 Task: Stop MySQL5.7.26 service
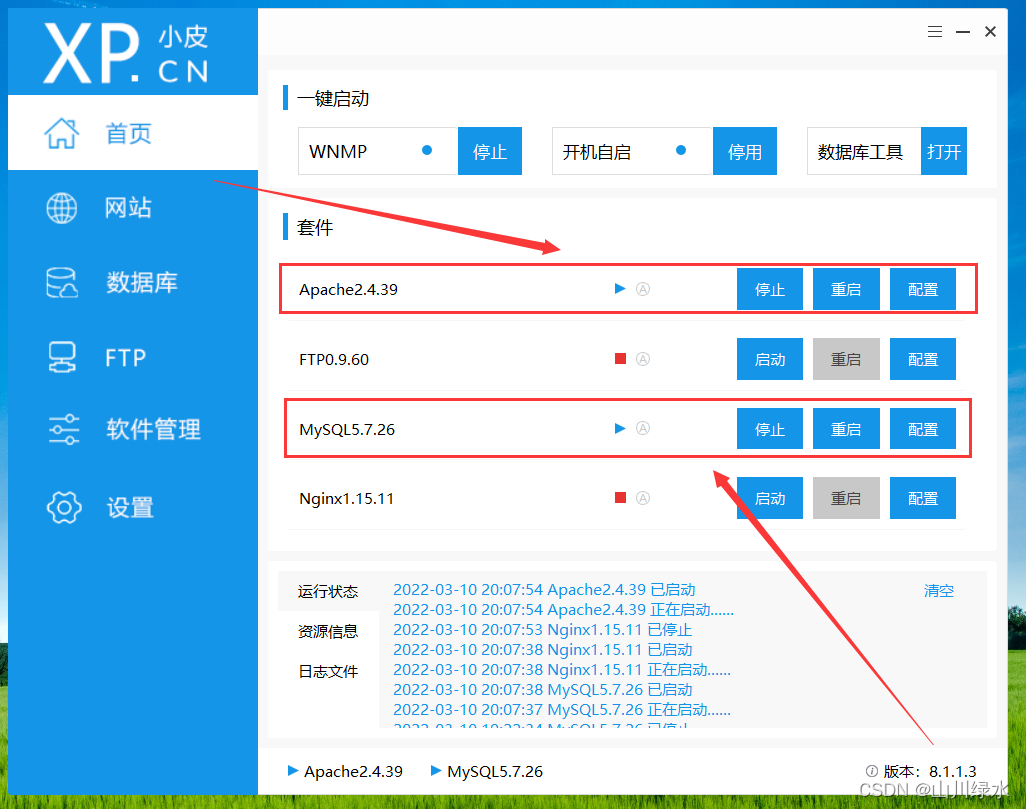point(770,429)
